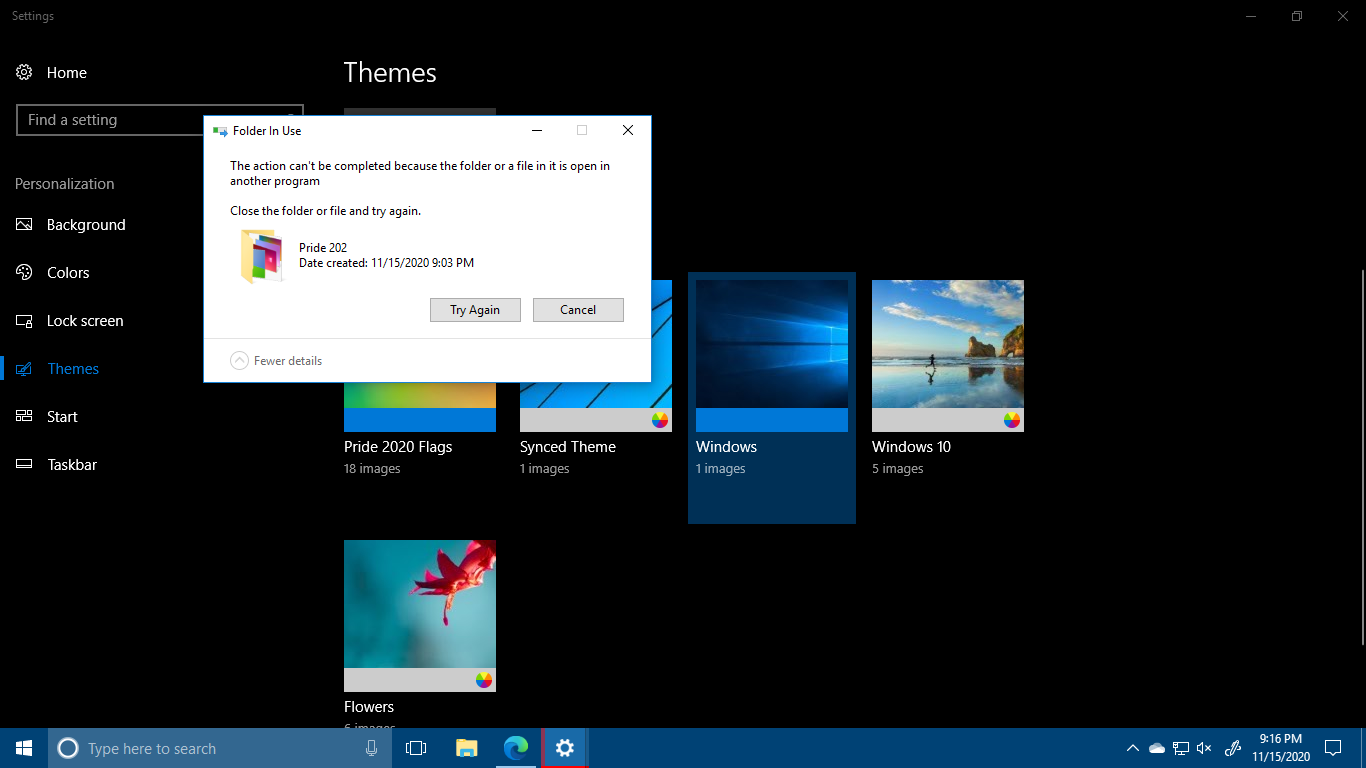Click the Lock screen monitor icon

[24, 321]
